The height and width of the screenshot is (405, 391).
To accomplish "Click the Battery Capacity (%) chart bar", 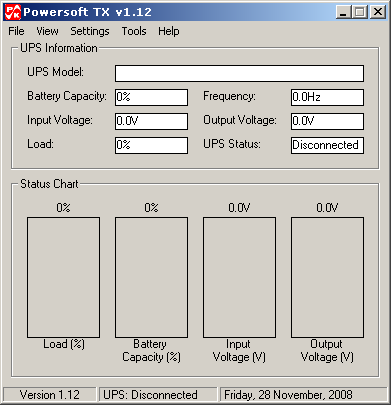I will (151, 278).
